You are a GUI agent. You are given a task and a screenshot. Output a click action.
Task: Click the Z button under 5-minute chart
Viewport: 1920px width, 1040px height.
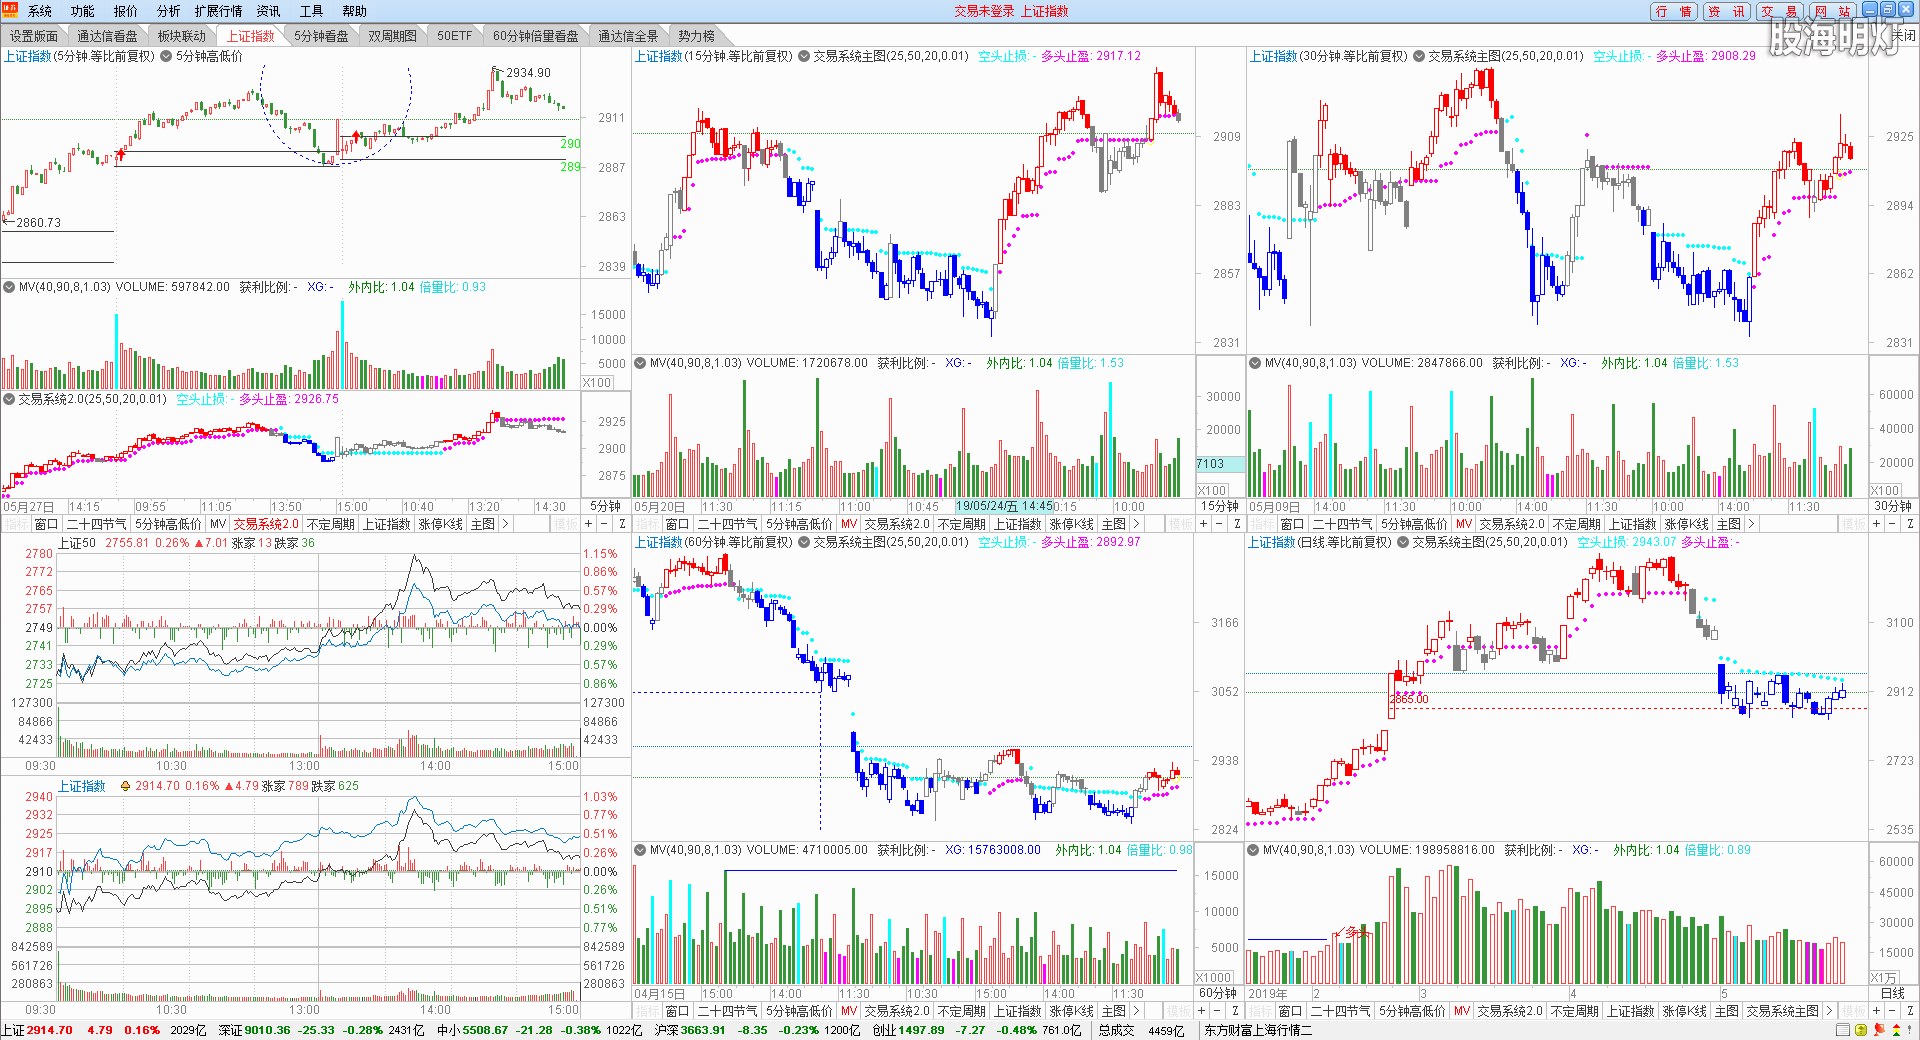point(621,524)
